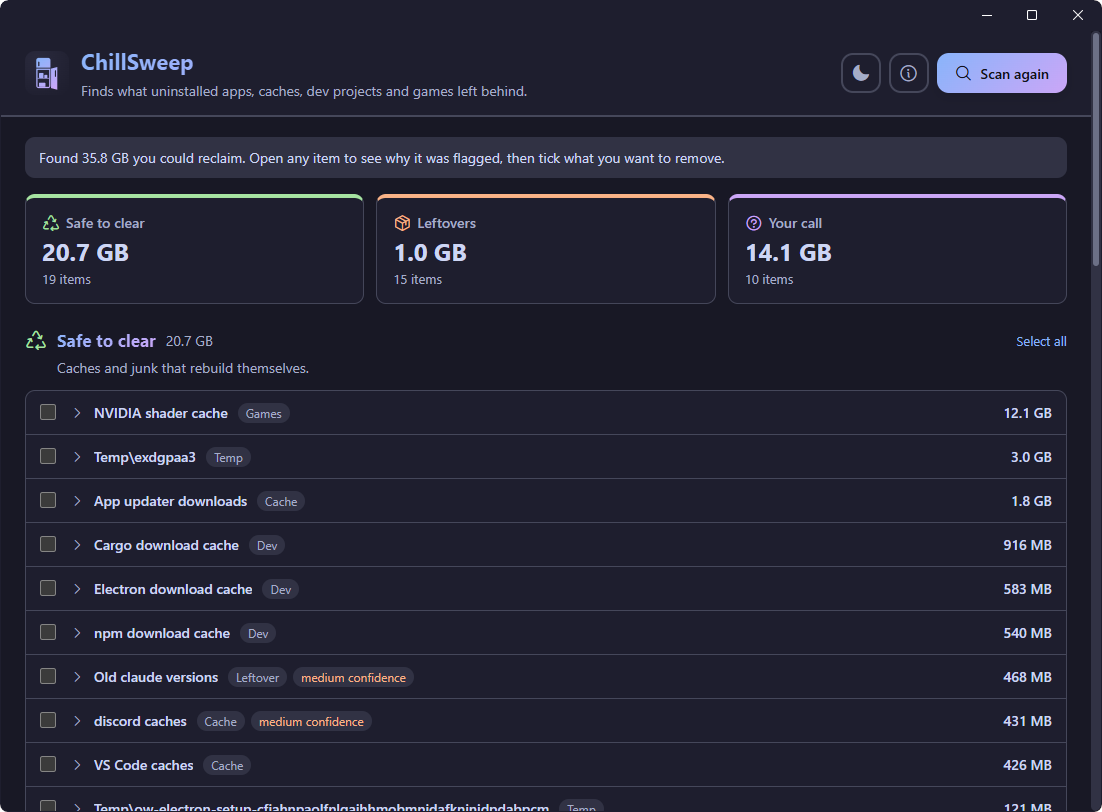Tick the Temp\exdgpaa3 checkbox

pyautogui.click(x=48, y=456)
